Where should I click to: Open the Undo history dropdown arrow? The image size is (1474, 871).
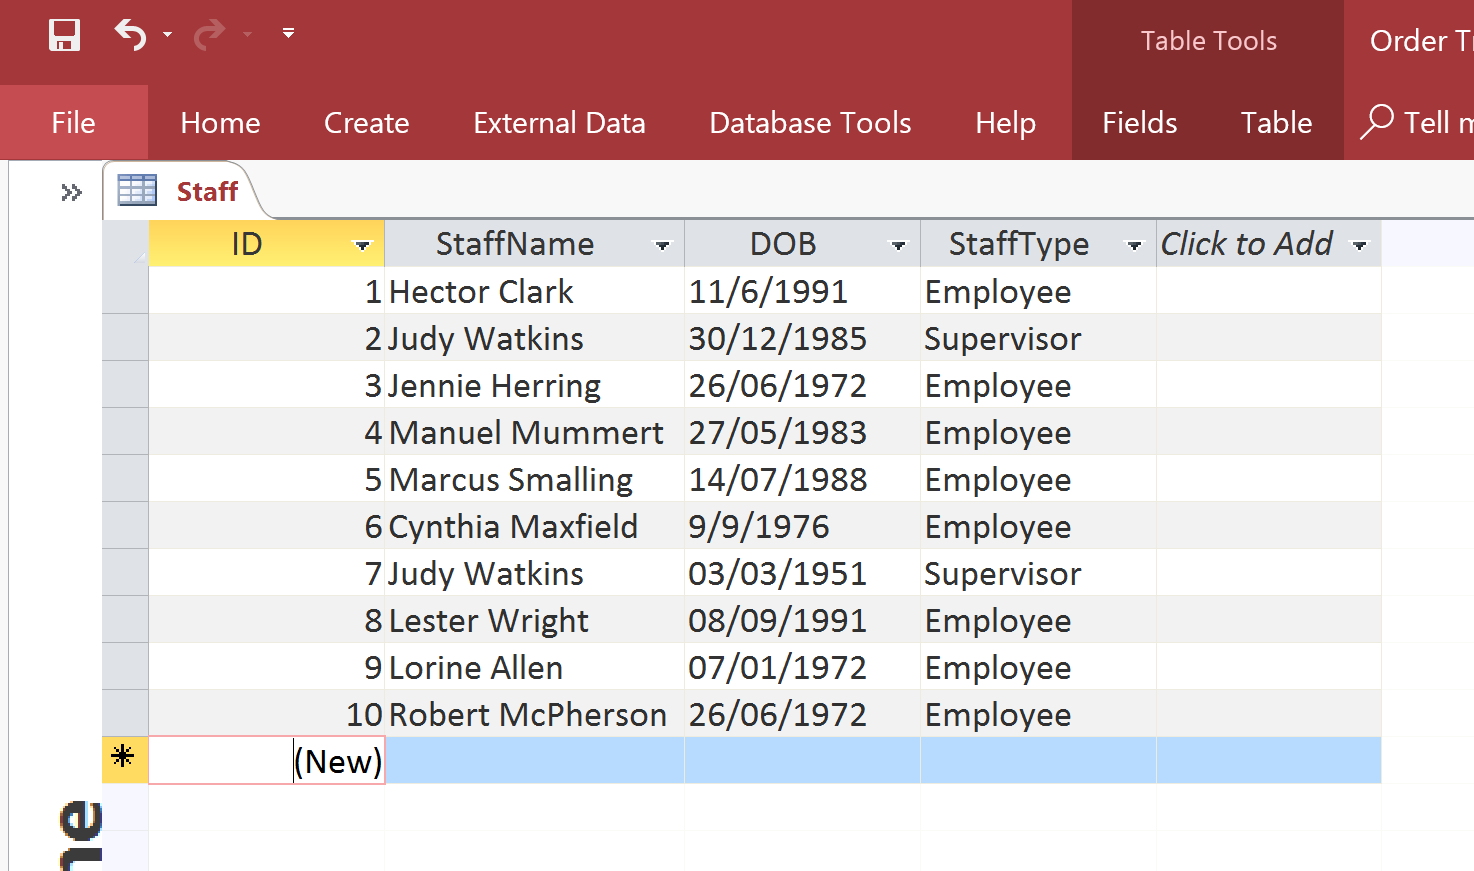tap(167, 35)
